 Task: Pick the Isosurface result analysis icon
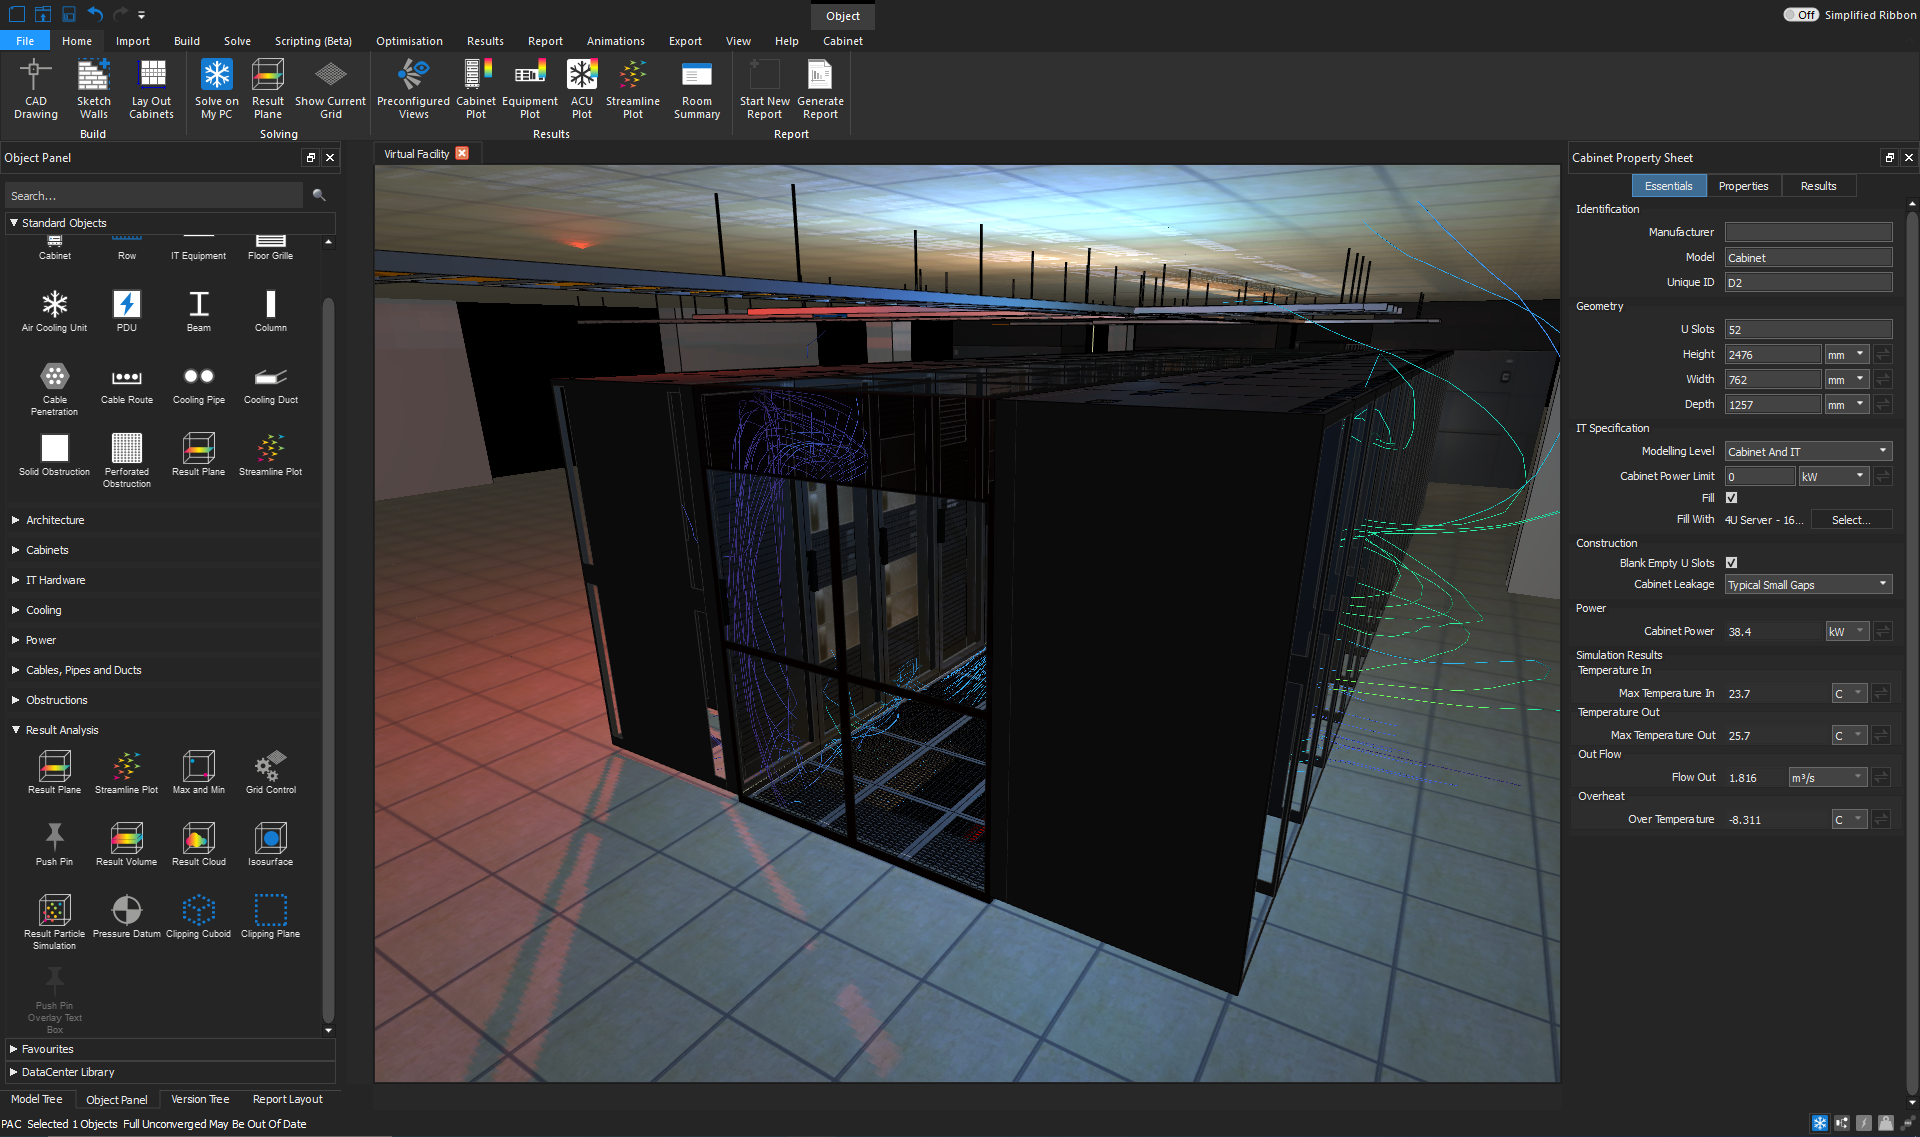click(270, 839)
